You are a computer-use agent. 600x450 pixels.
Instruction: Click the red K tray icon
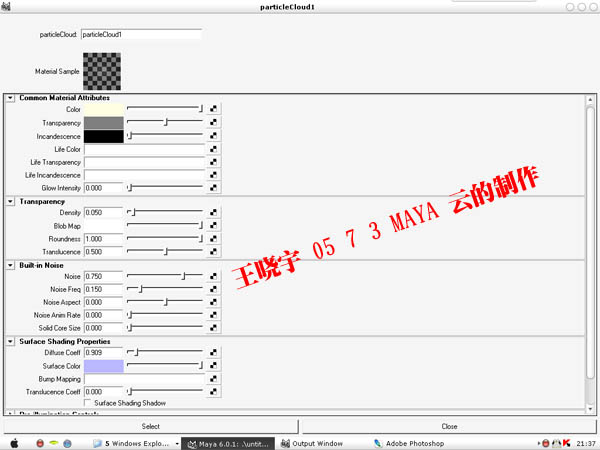[x=566, y=443]
